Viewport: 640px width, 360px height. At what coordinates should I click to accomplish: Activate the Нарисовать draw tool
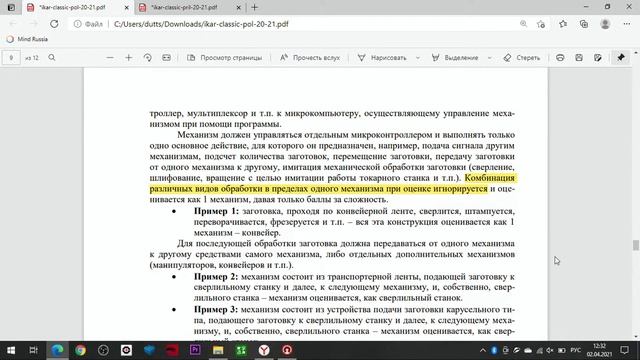pos(382,58)
